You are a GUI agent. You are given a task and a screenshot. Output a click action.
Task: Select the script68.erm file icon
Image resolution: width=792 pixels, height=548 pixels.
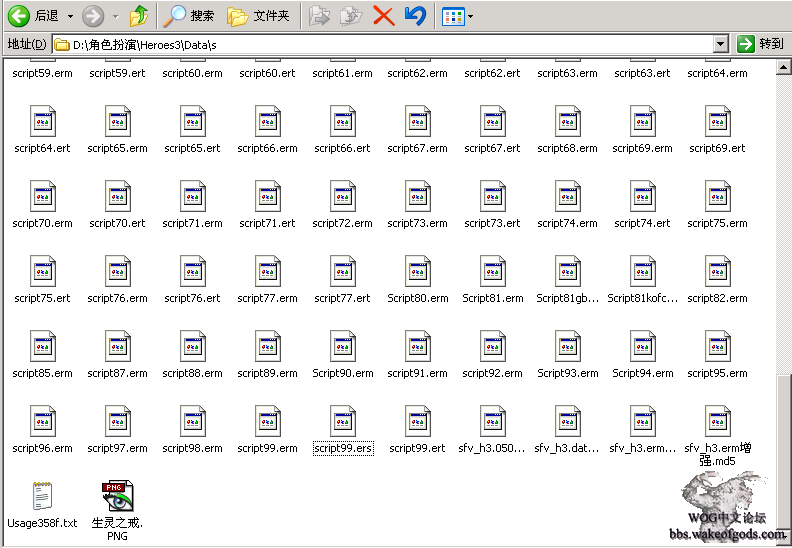coord(567,121)
